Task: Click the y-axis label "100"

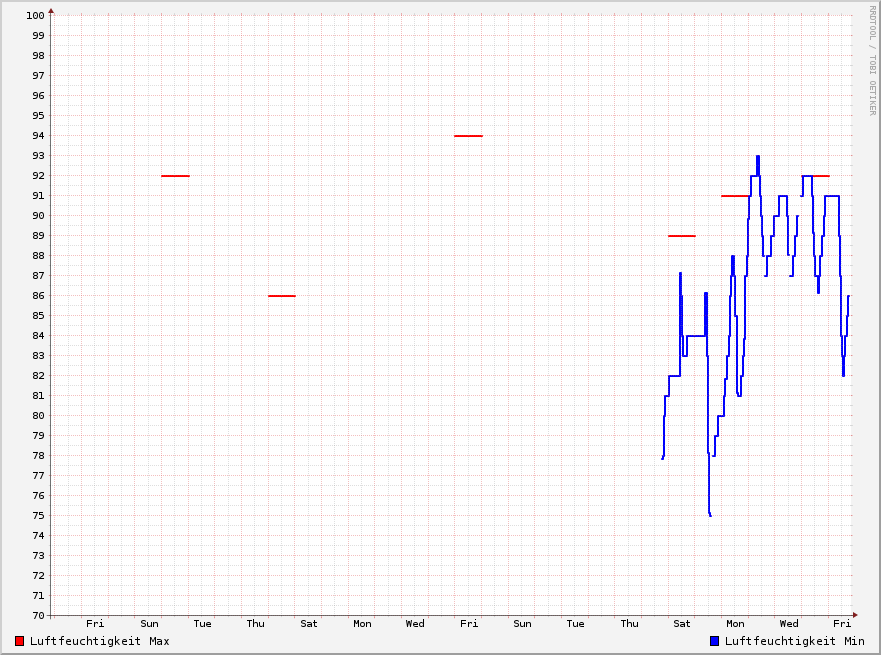Action: click(35, 16)
